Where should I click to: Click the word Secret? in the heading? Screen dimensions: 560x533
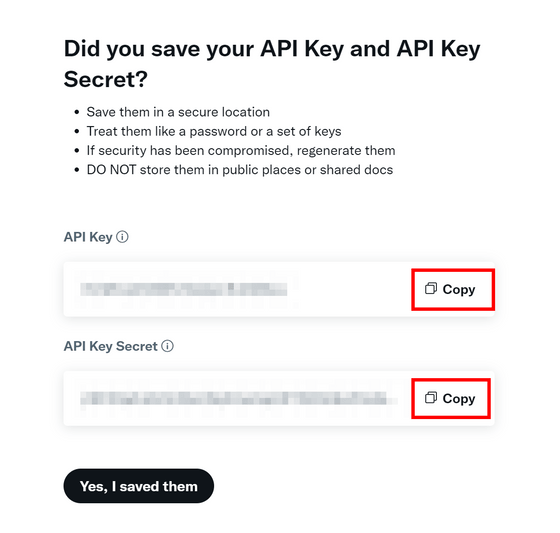(x=106, y=79)
